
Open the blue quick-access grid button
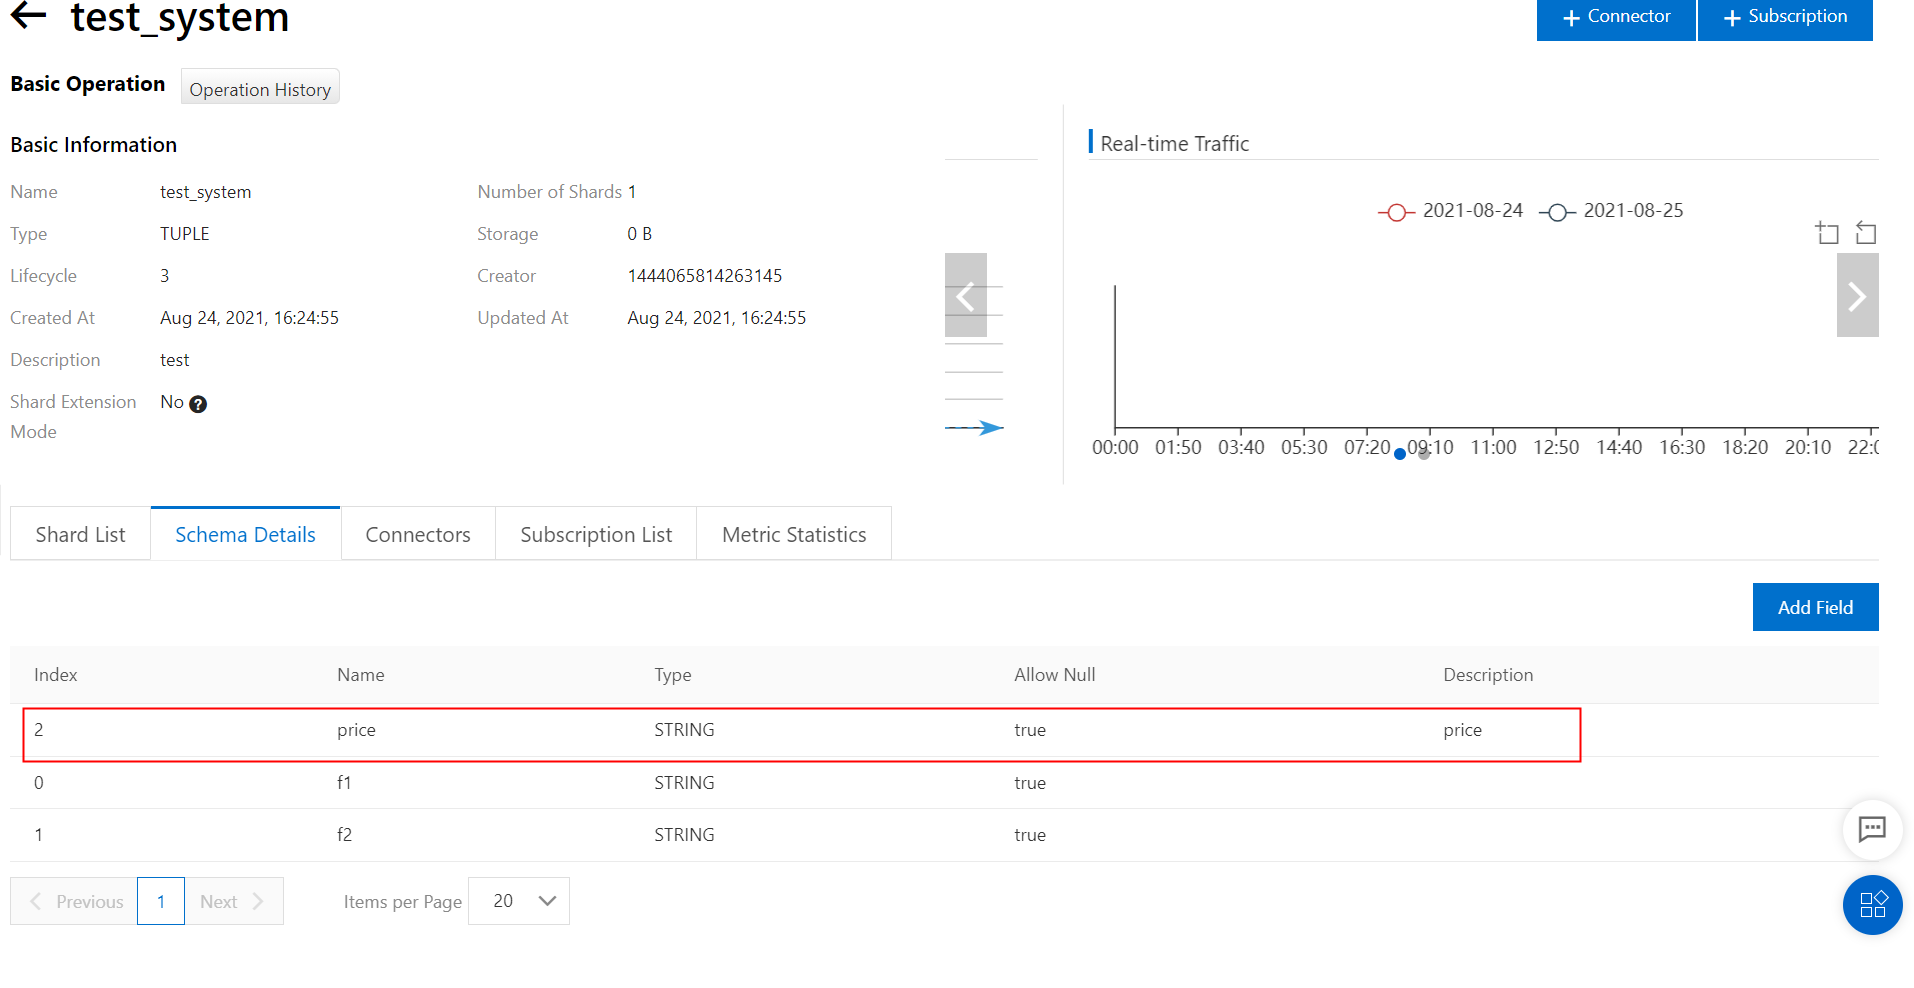tap(1872, 904)
